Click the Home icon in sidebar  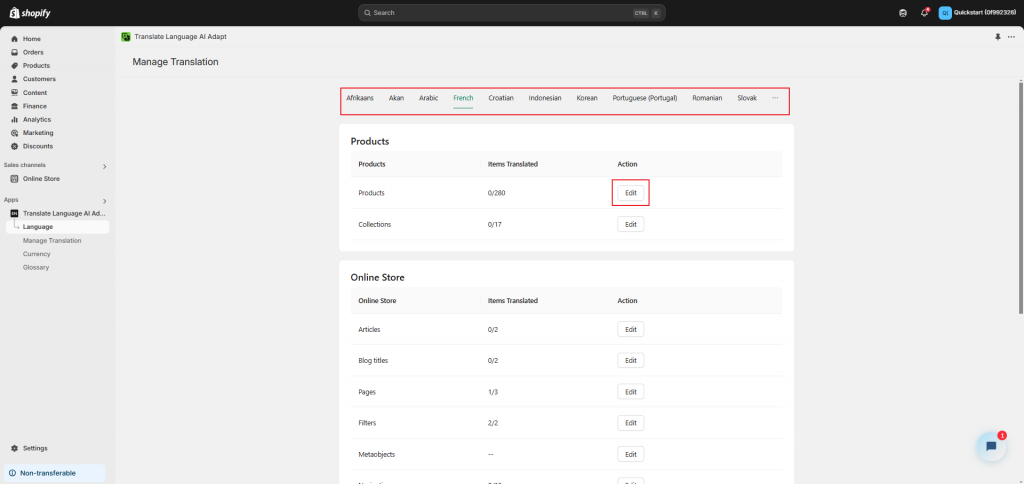coord(14,39)
